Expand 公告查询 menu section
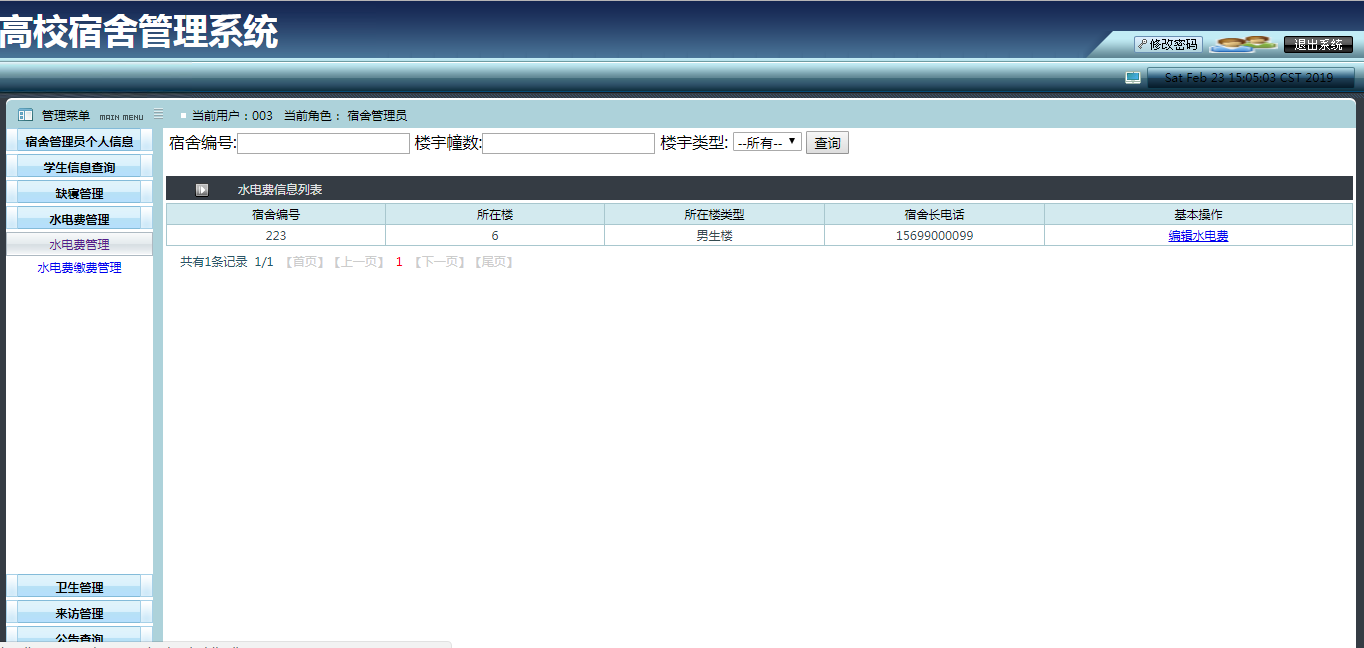 tap(79, 637)
